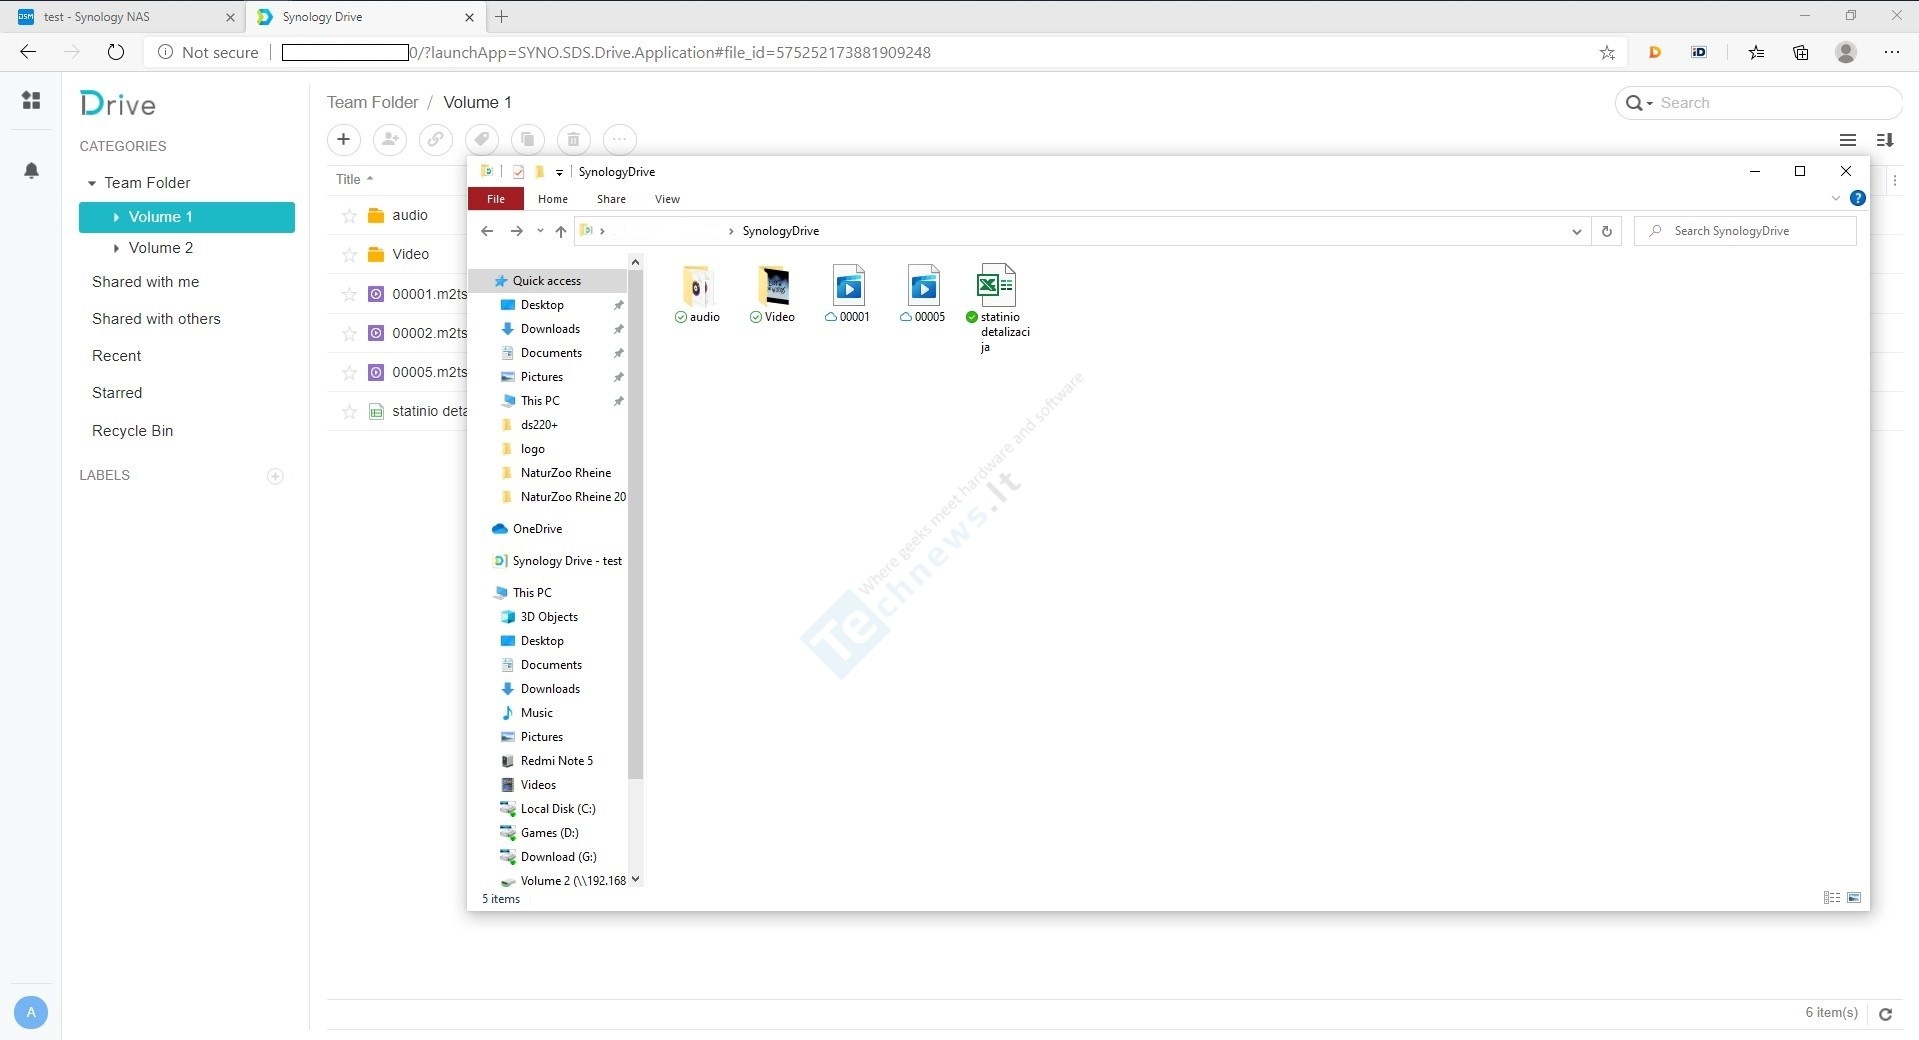Select the 00005 video file in Explorer
1919x1040 pixels.
923,294
